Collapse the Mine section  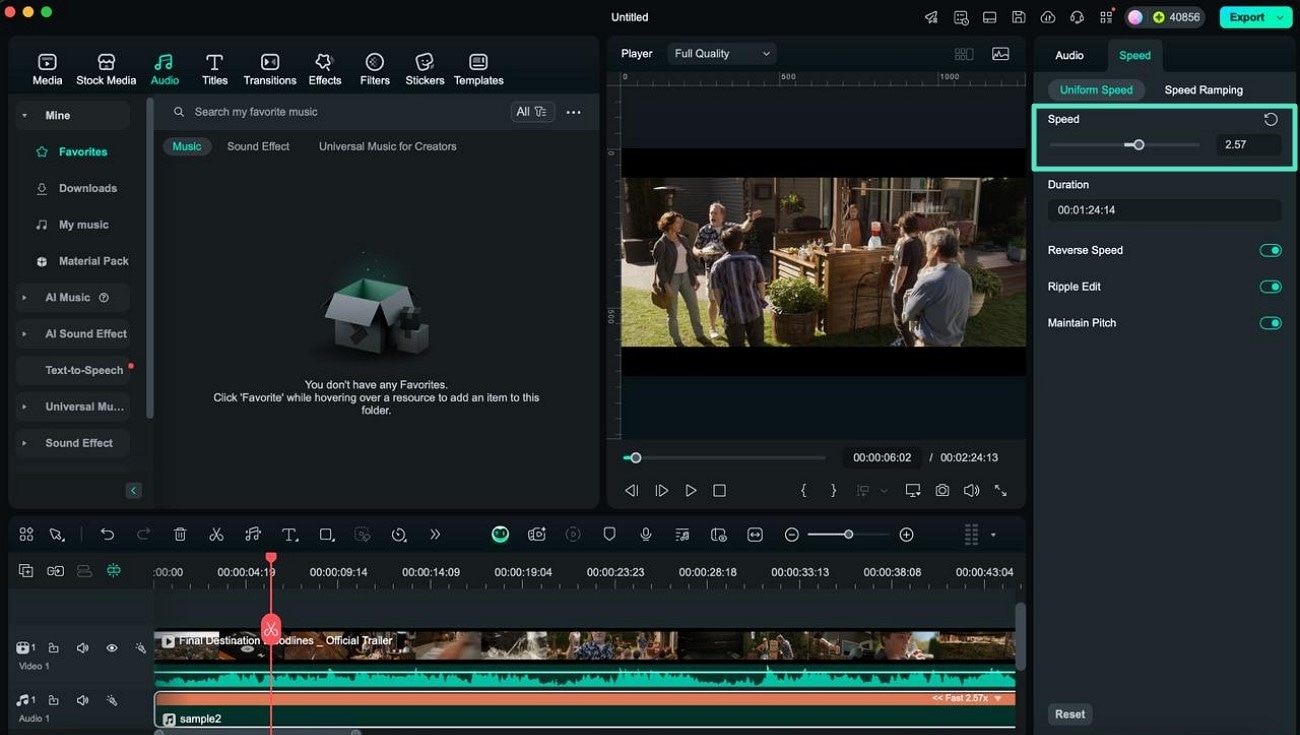(x=24, y=116)
